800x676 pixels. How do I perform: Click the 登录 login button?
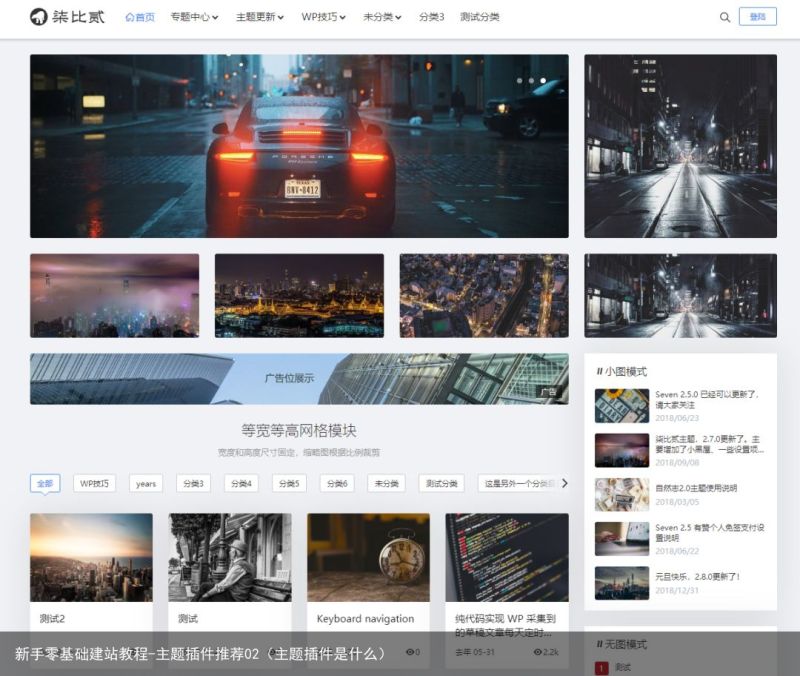(758, 17)
